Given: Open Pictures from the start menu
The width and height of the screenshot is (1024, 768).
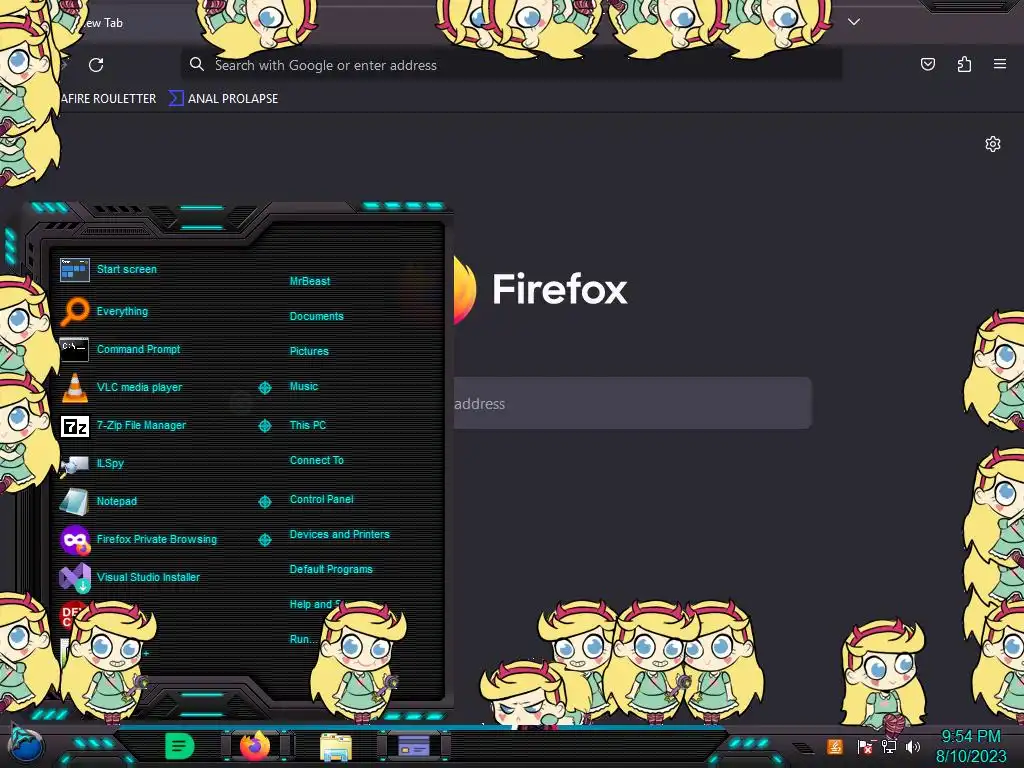Looking at the screenshot, I should click(x=309, y=351).
